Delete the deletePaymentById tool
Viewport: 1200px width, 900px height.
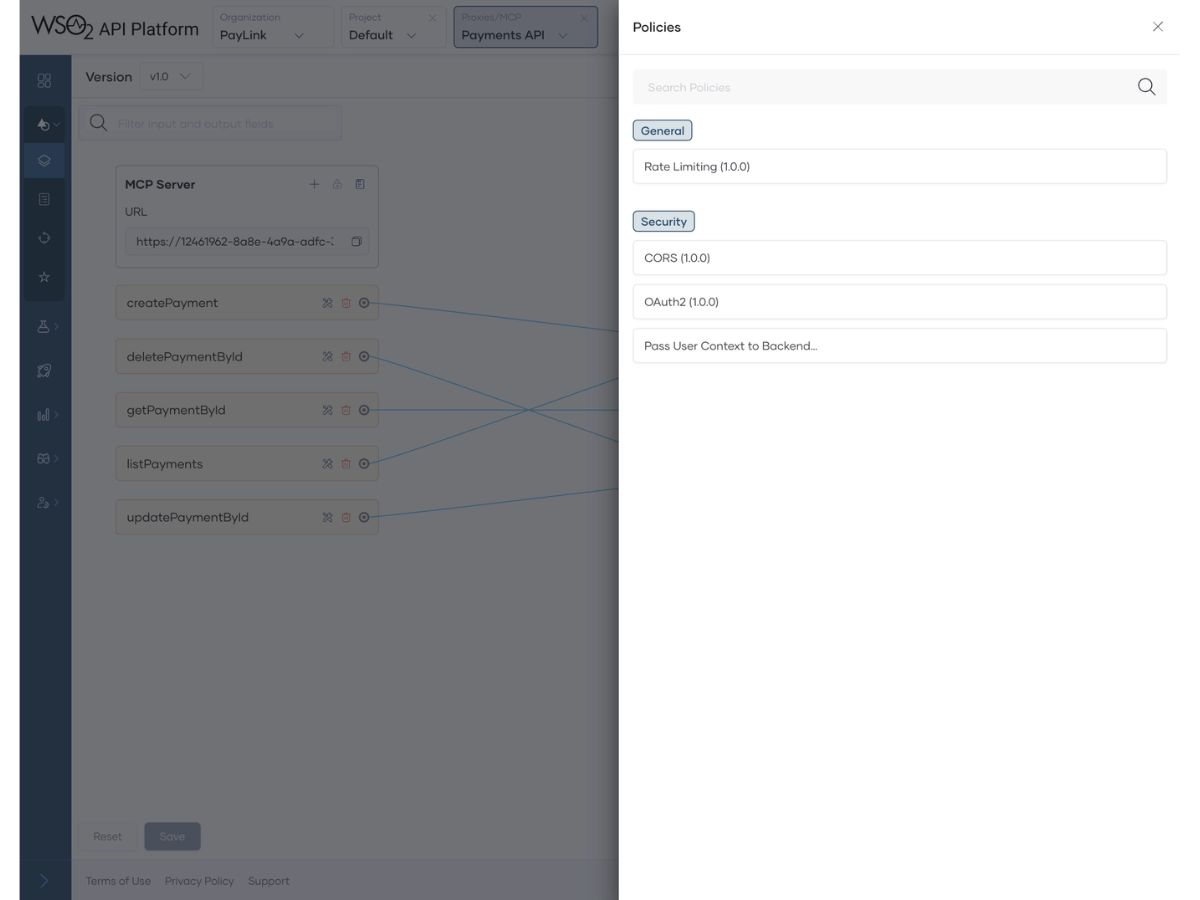pos(346,356)
